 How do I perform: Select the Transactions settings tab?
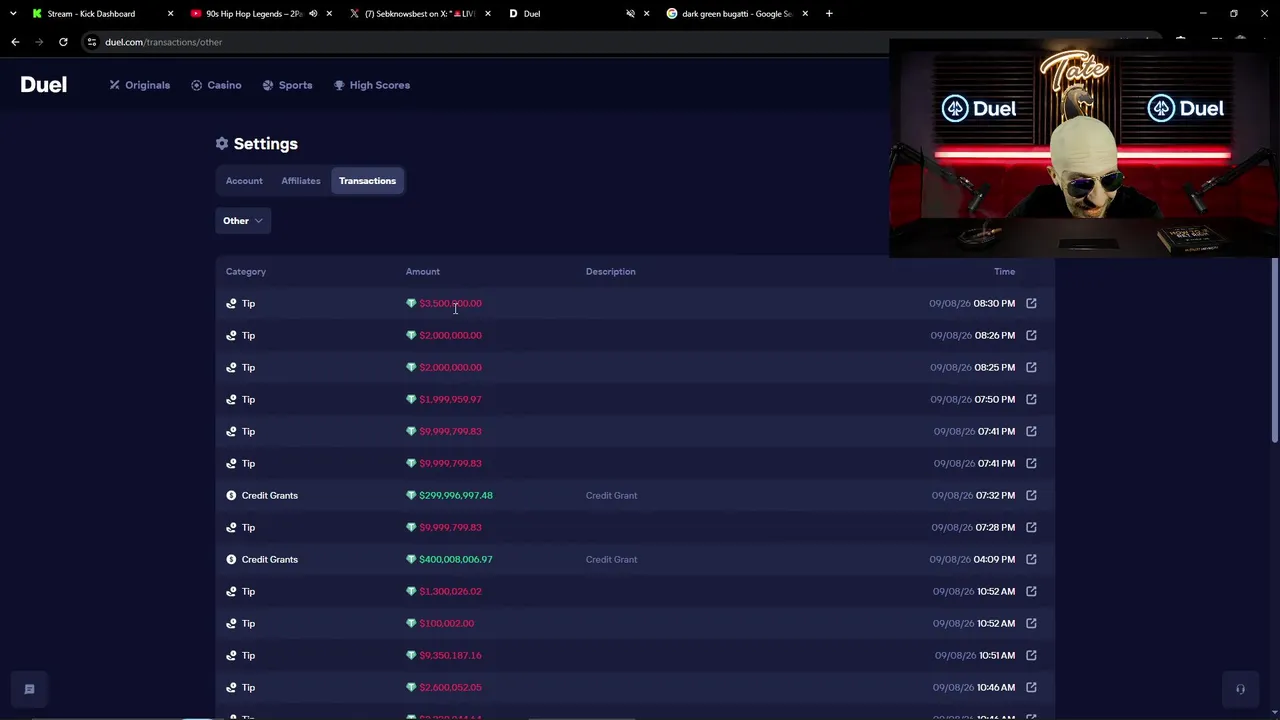[x=367, y=181]
